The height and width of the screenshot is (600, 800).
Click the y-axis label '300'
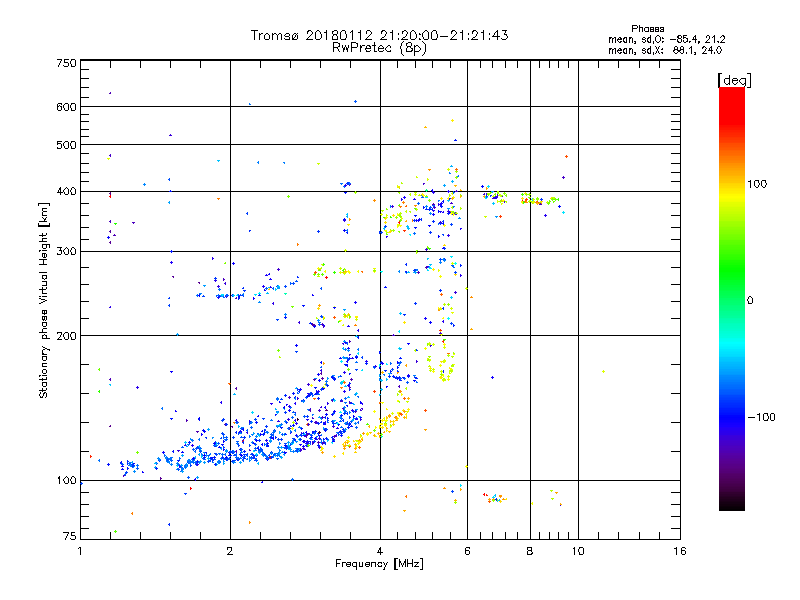point(66,252)
